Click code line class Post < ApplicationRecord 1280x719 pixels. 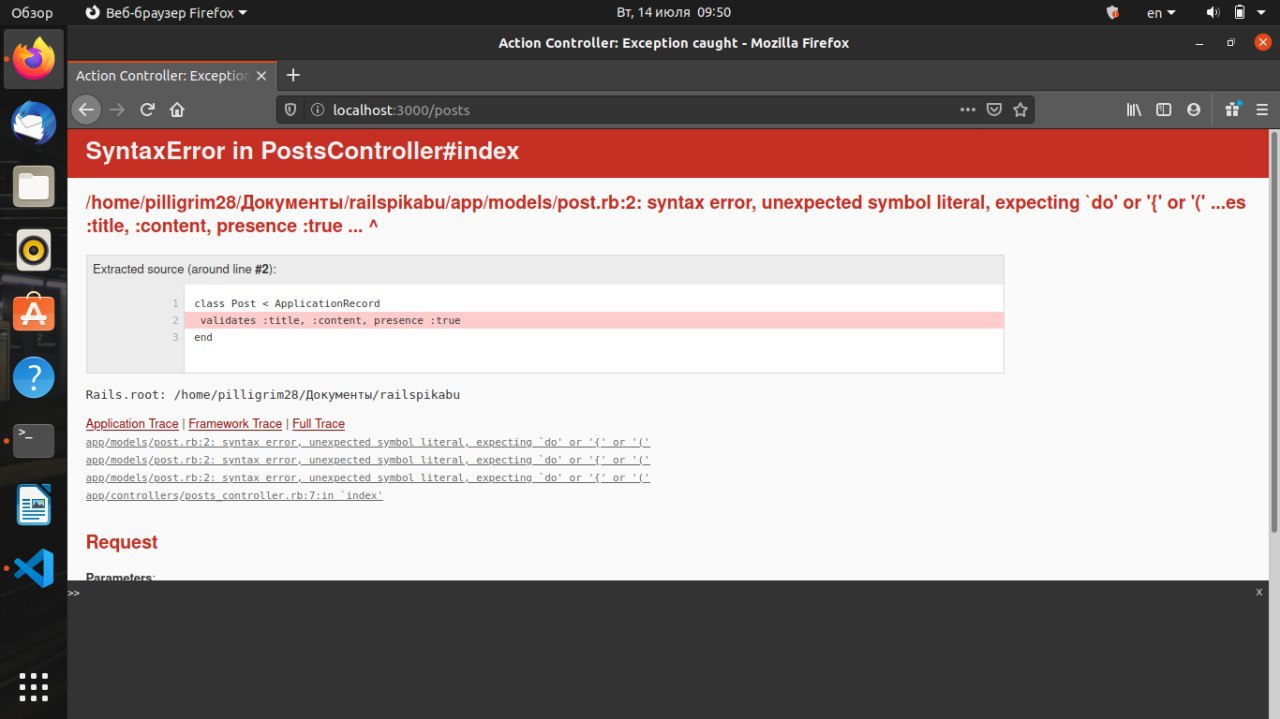(x=287, y=303)
